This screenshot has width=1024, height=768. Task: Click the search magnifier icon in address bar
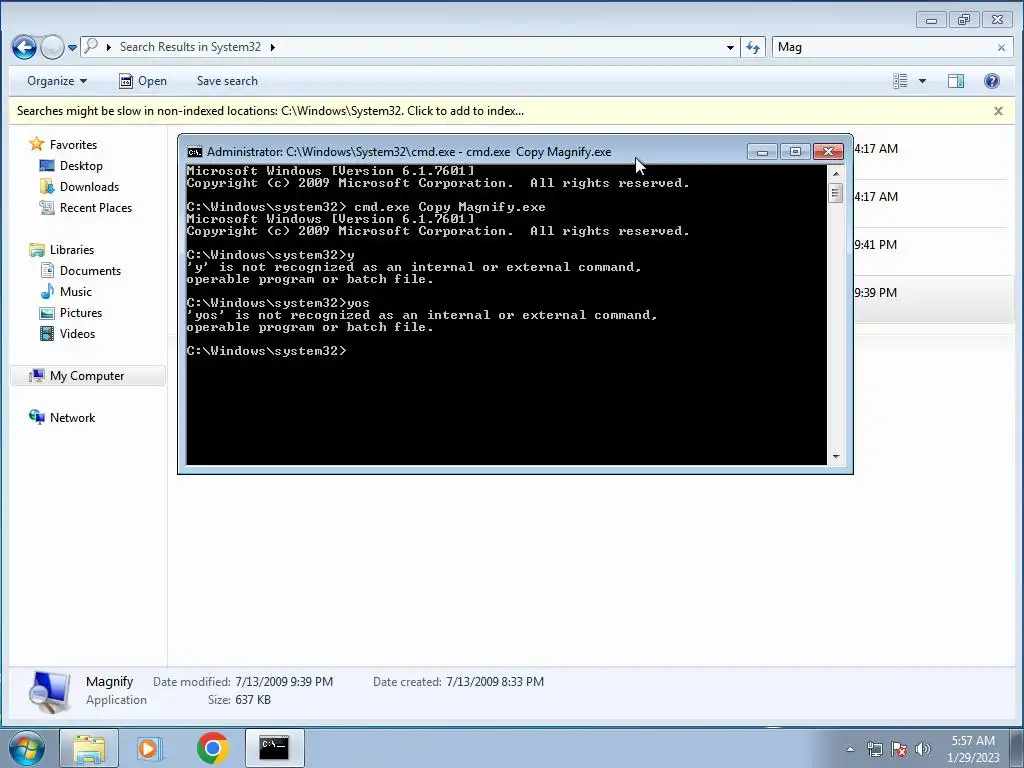coord(91,46)
